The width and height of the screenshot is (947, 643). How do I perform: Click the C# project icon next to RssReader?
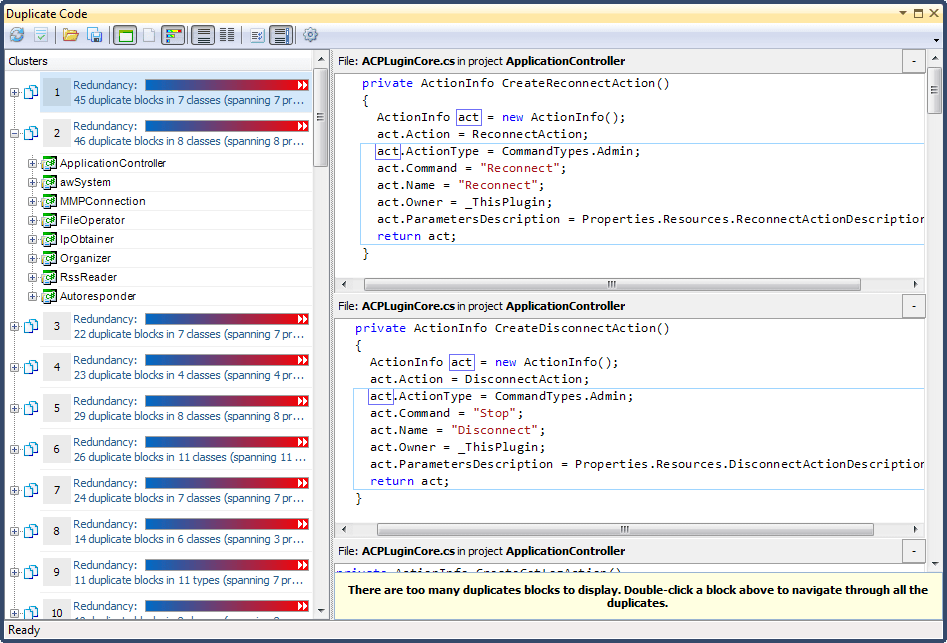click(x=49, y=277)
